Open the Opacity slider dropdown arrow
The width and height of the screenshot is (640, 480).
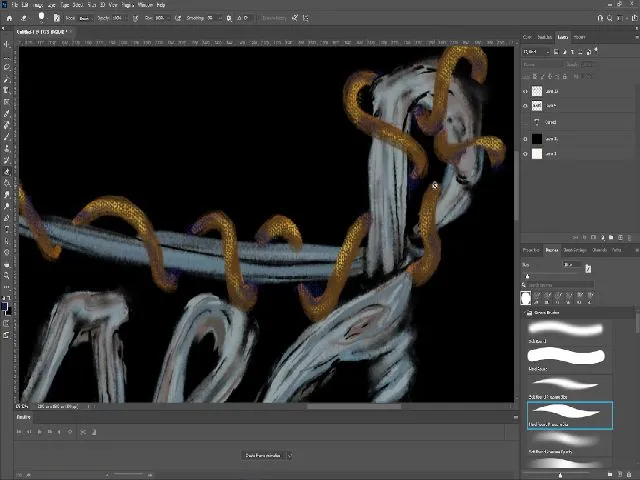(126, 18)
